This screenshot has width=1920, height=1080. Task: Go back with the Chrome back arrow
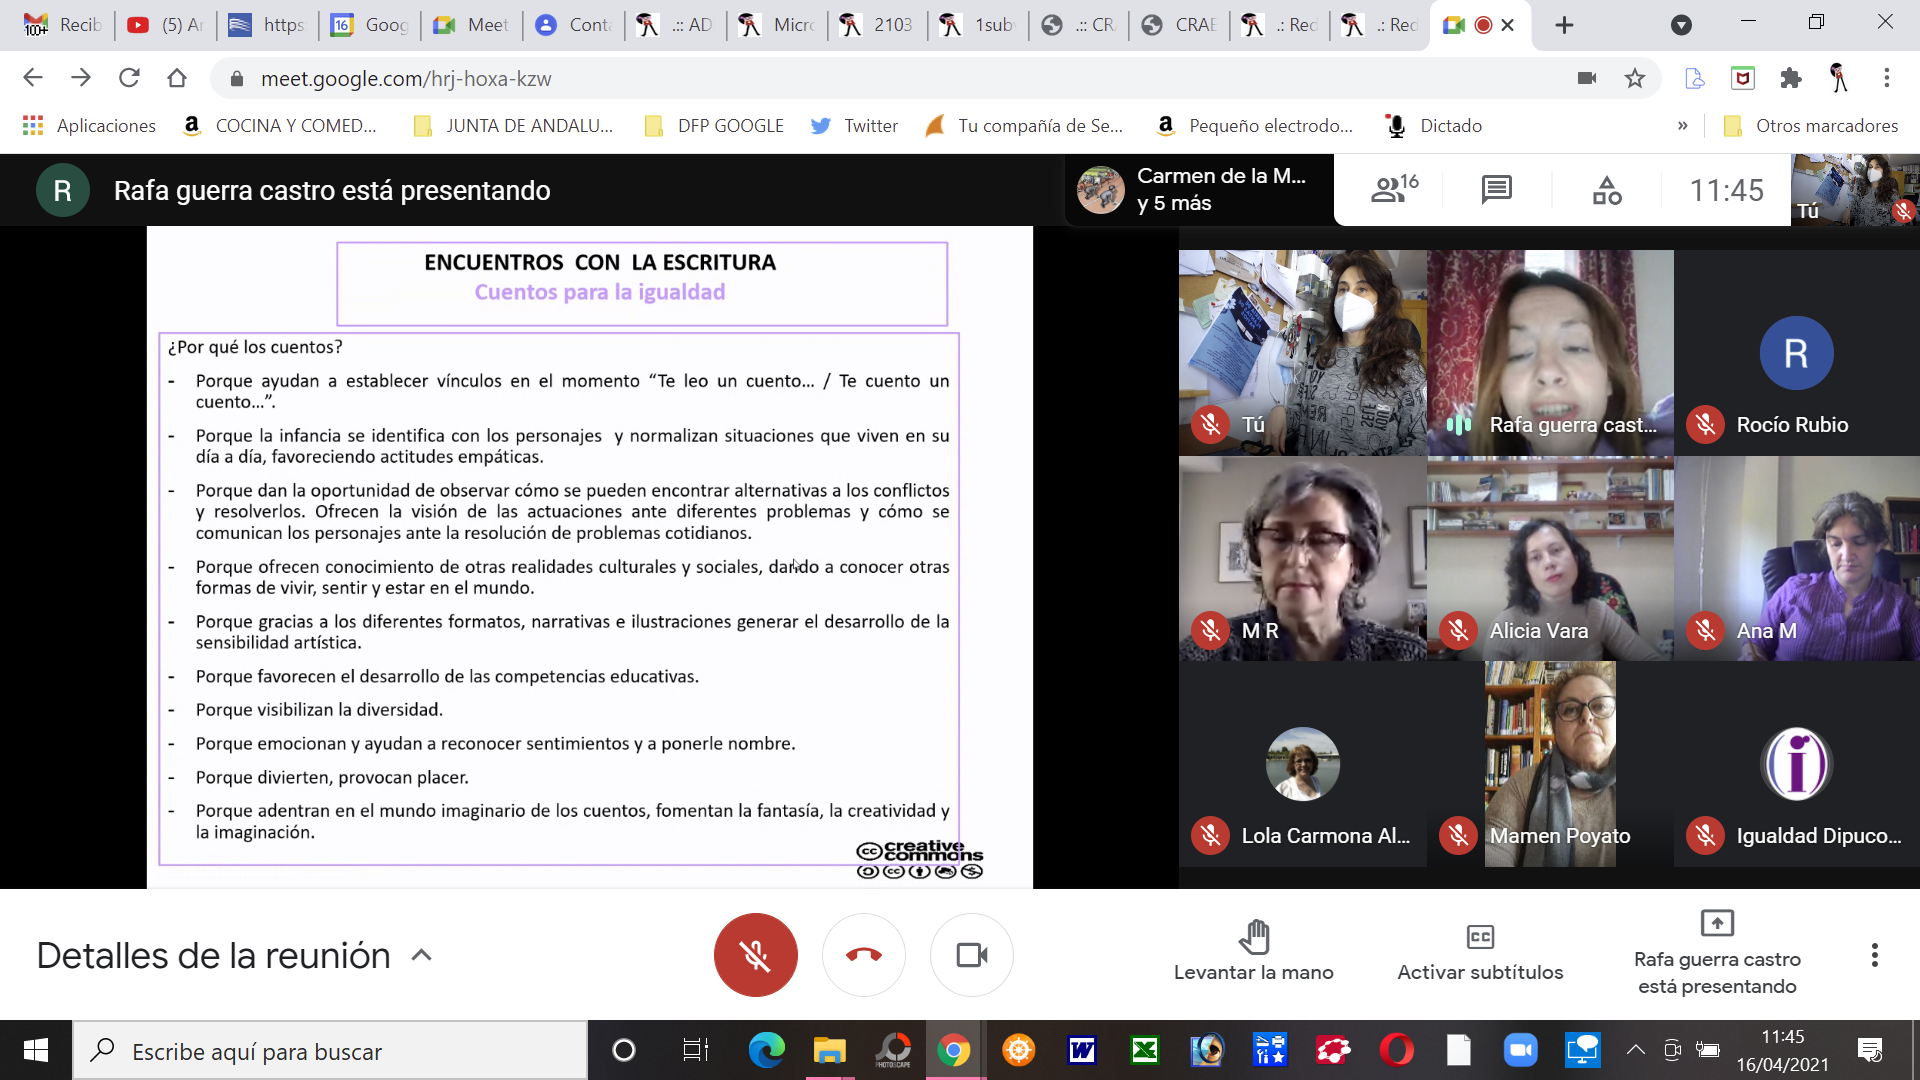coord(33,78)
